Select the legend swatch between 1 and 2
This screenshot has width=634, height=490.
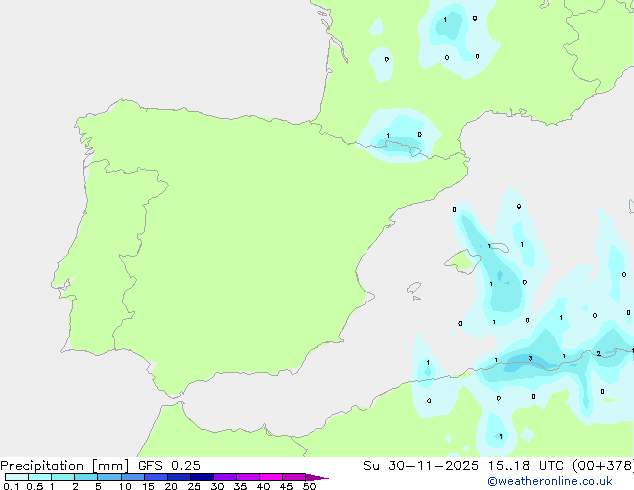pos(63,477)
